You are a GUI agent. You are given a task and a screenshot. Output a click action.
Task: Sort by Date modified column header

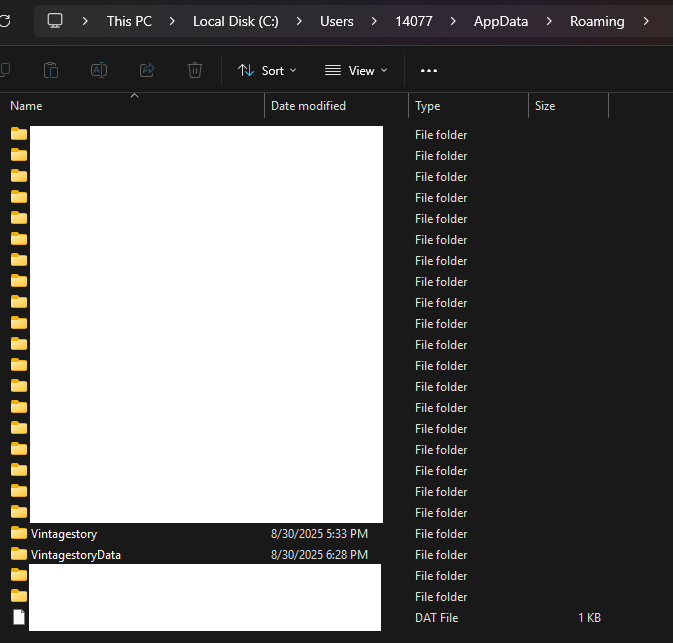308,106
